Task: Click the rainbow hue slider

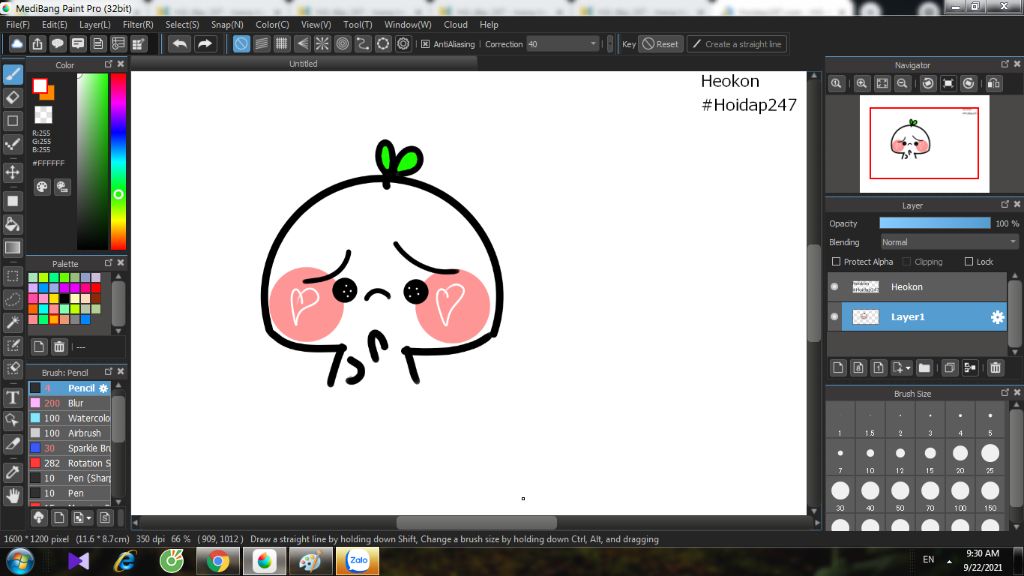Action: pos(118,161)
